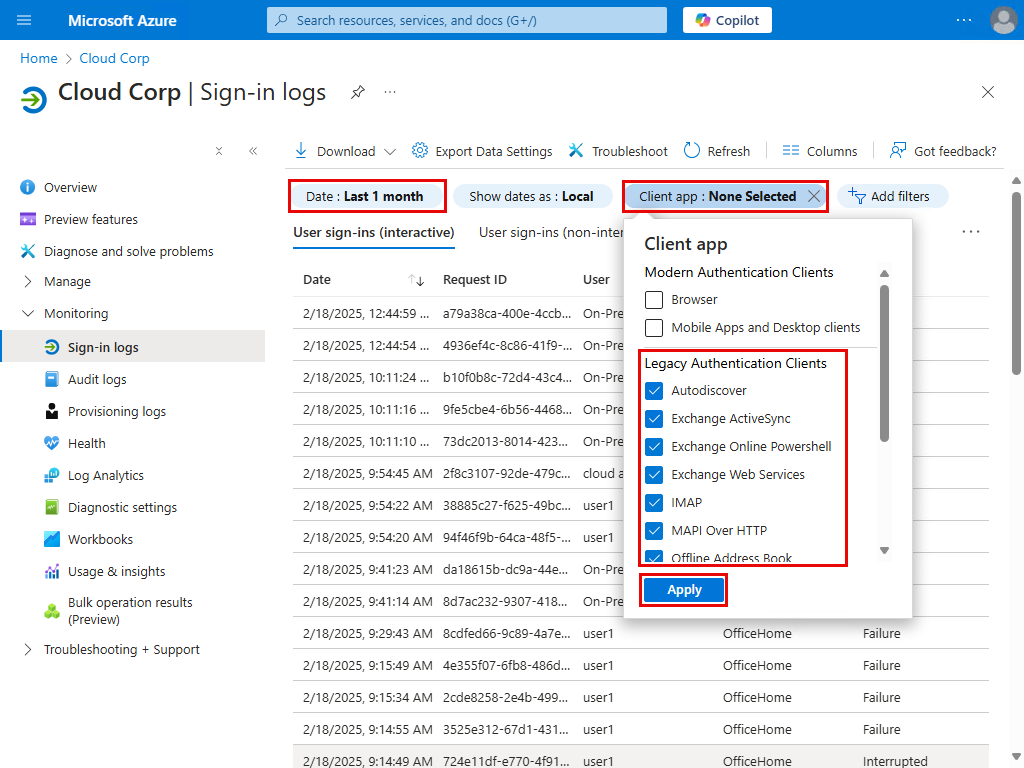Open the Show dates as: Local filter
Image resolution: width=1024 pixels, height=768 pixels.
[531, 196]
